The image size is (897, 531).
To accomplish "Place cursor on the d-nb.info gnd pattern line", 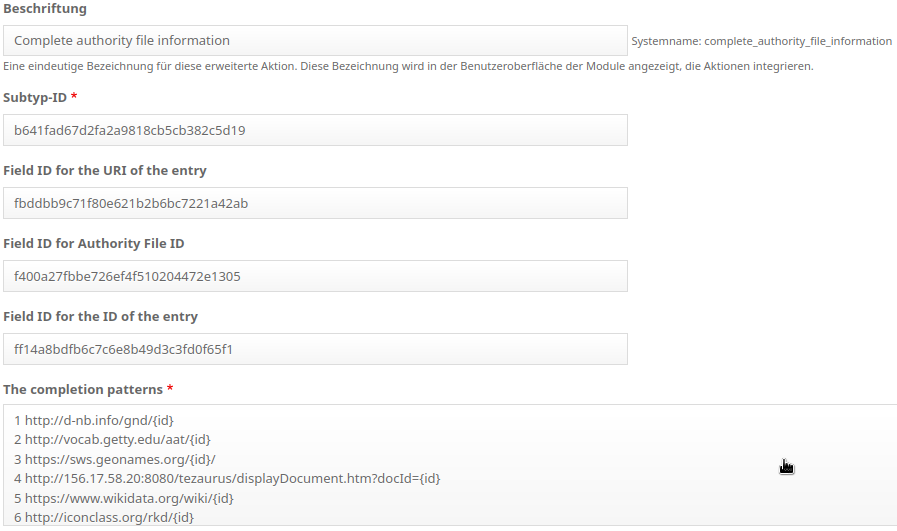I will point(94,421).
